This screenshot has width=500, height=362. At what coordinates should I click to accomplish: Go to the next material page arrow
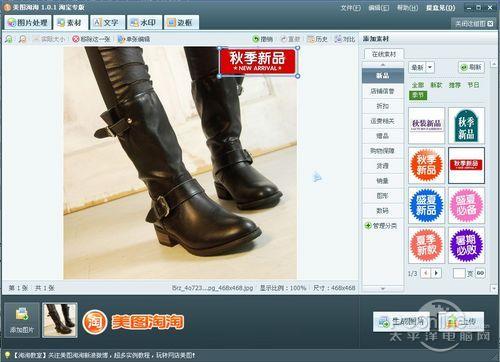(x=436, y=273)
